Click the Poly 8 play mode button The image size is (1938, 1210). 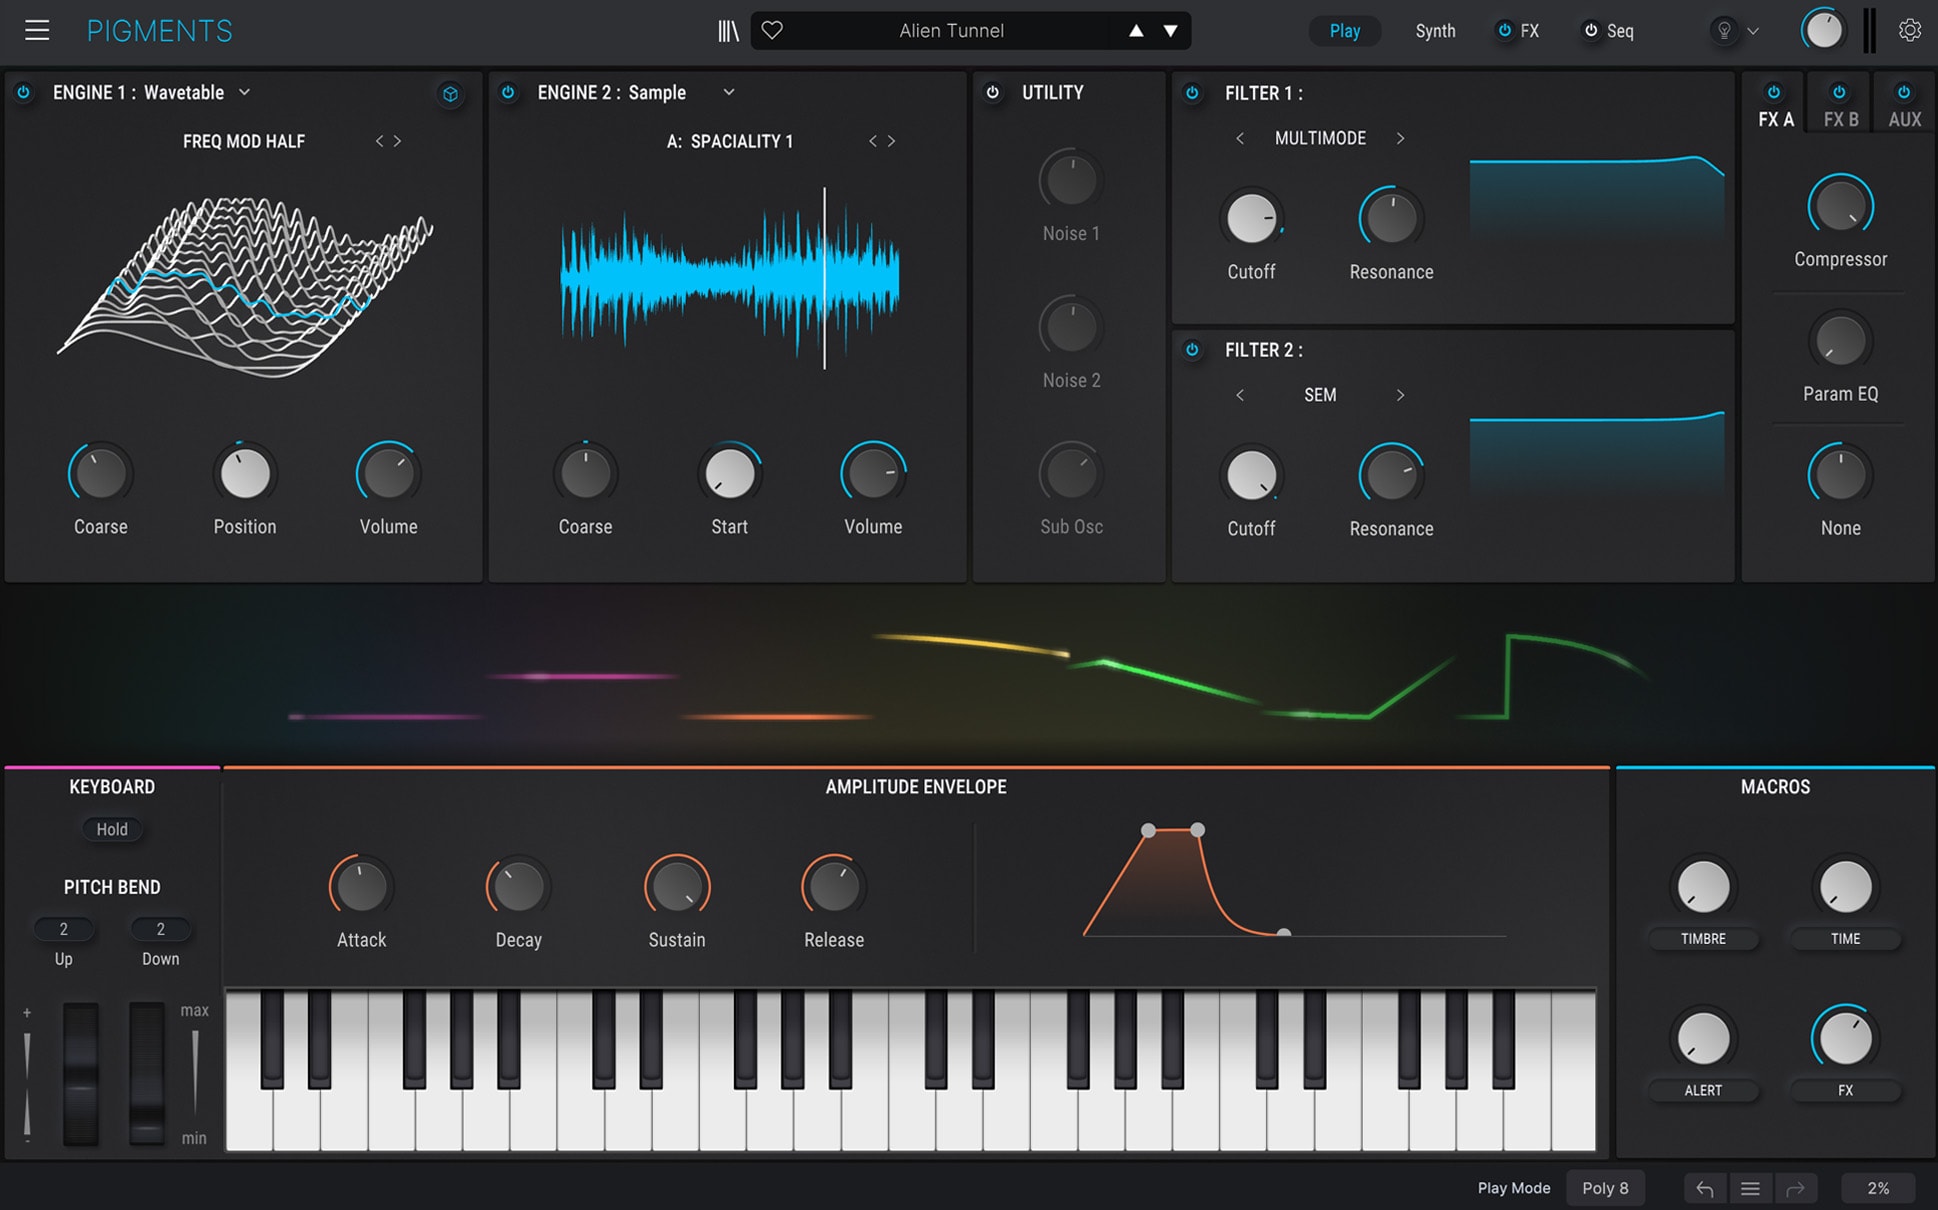pyautogui.click(x=1605, y=1188)
